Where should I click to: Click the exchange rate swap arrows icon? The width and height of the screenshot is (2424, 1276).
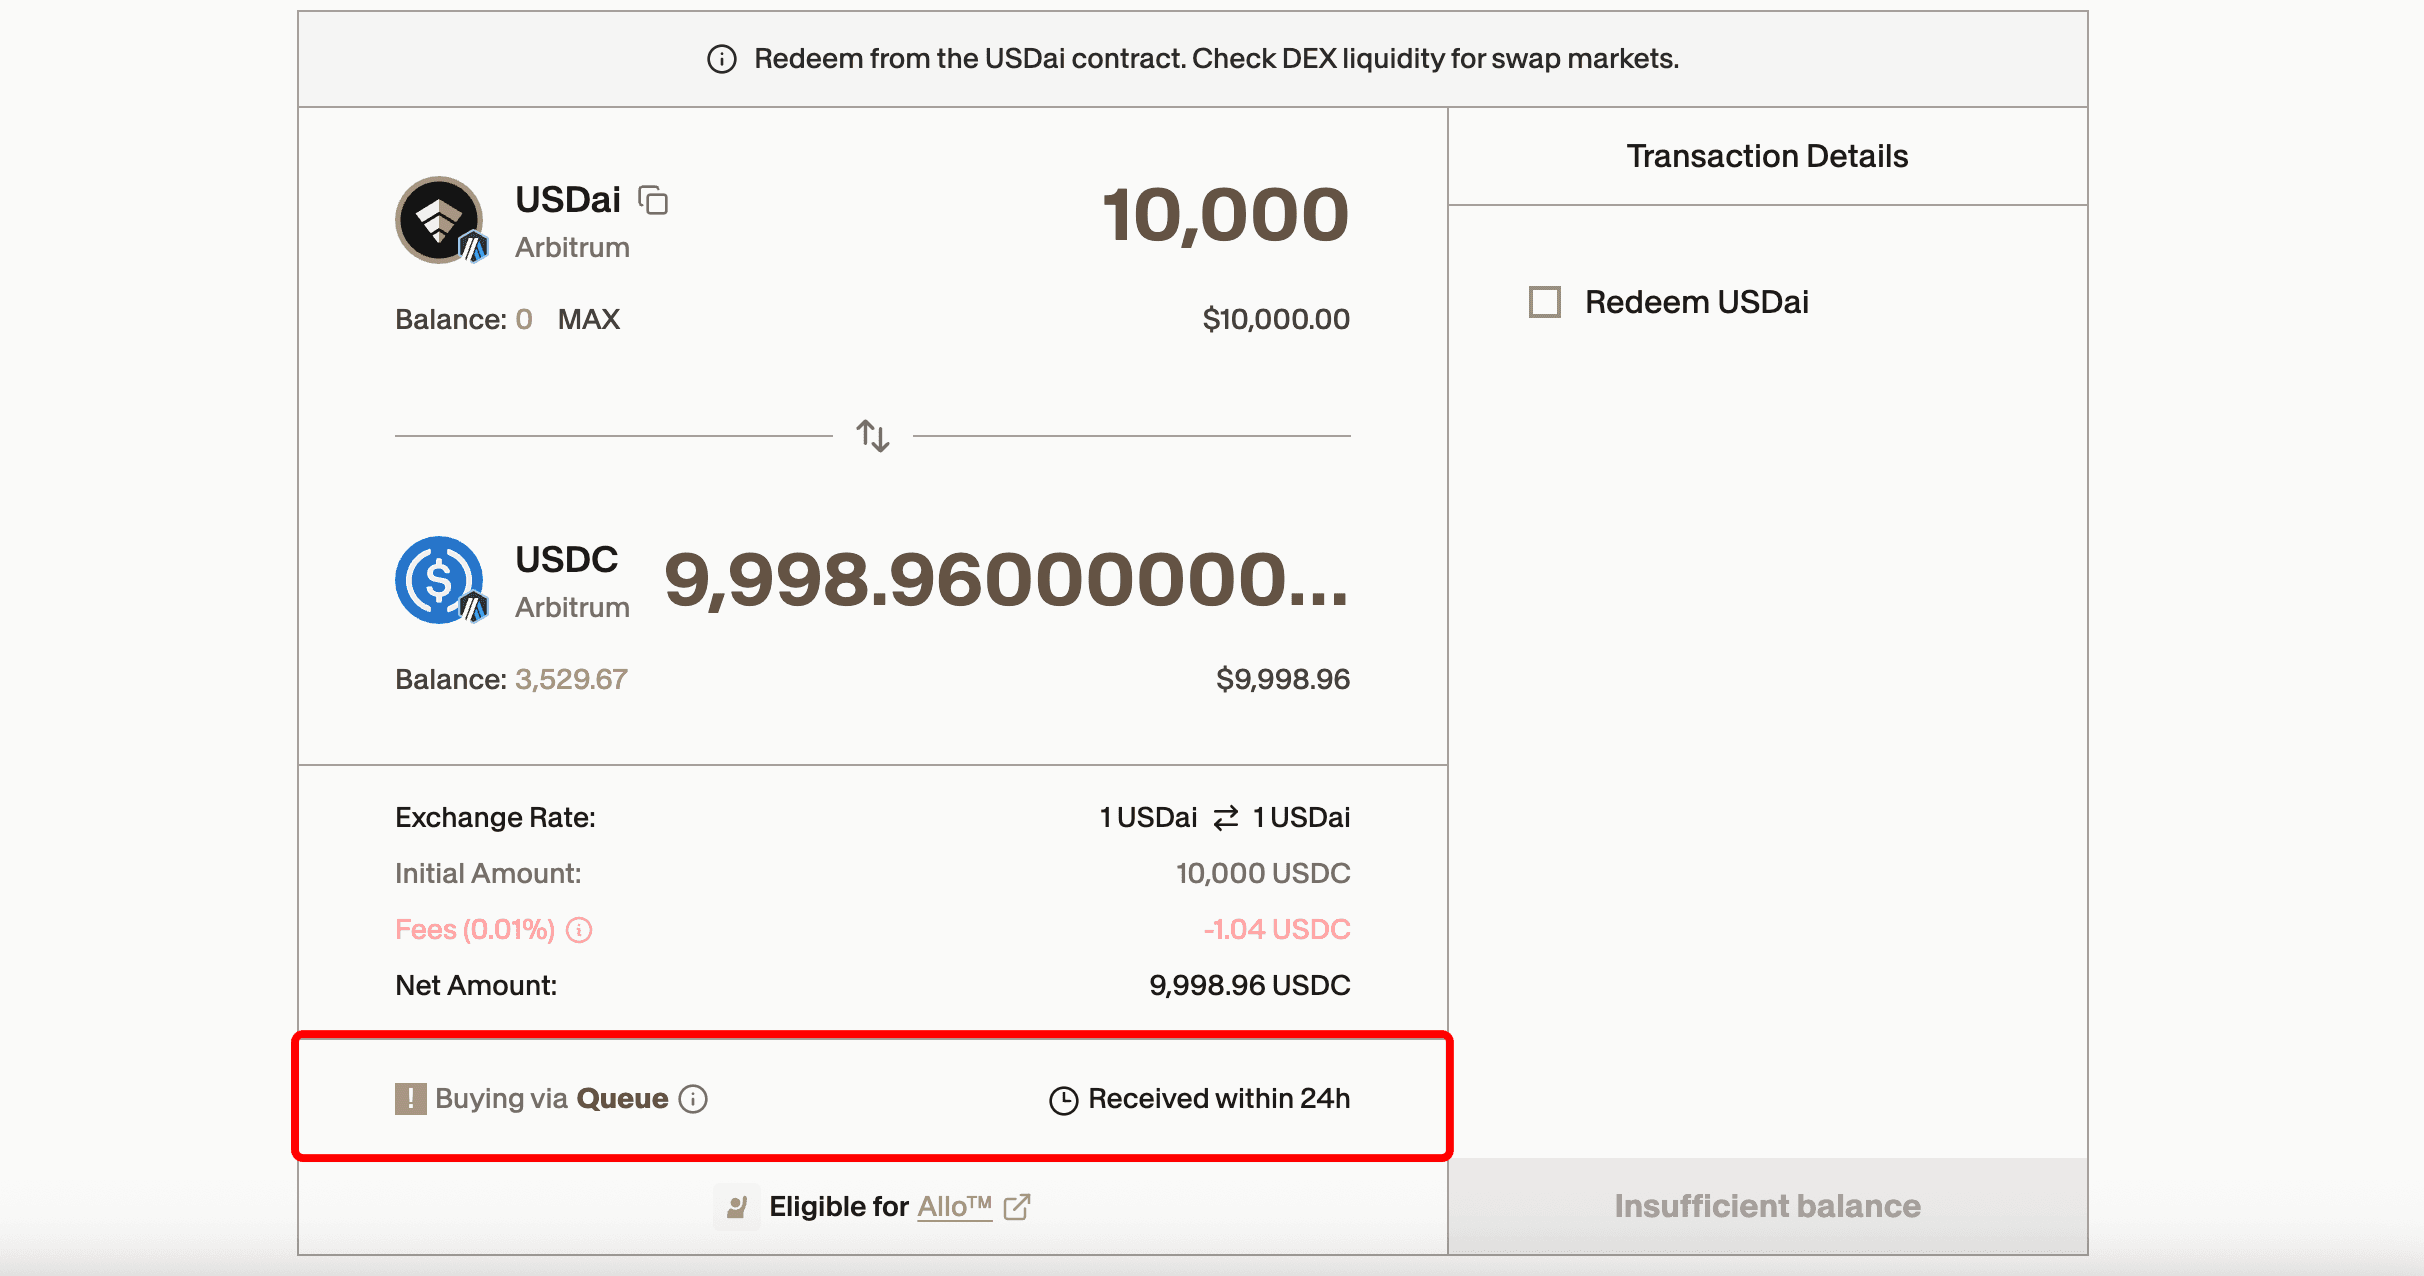(1226, 818)
